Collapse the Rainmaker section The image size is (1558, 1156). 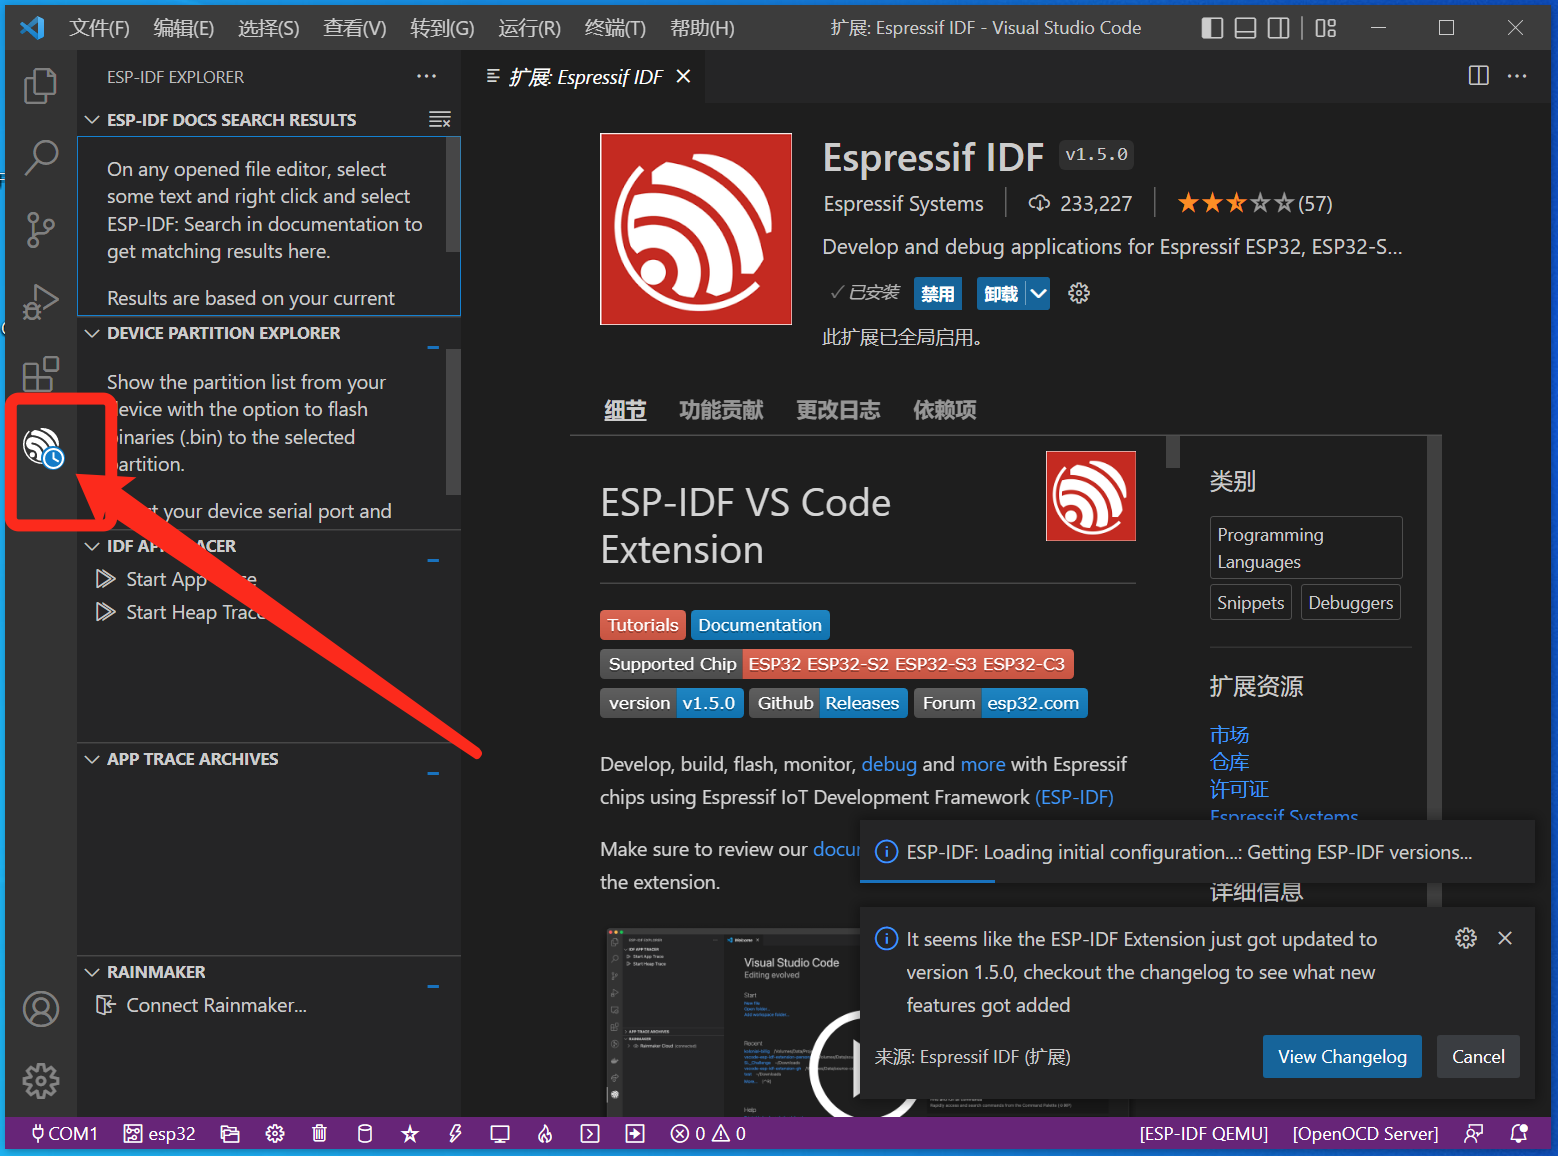[x=93, y=972]
